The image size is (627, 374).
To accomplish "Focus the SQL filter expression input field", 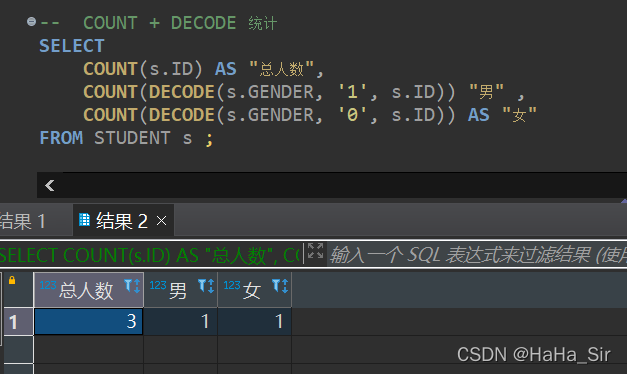I will click(477, 254).
